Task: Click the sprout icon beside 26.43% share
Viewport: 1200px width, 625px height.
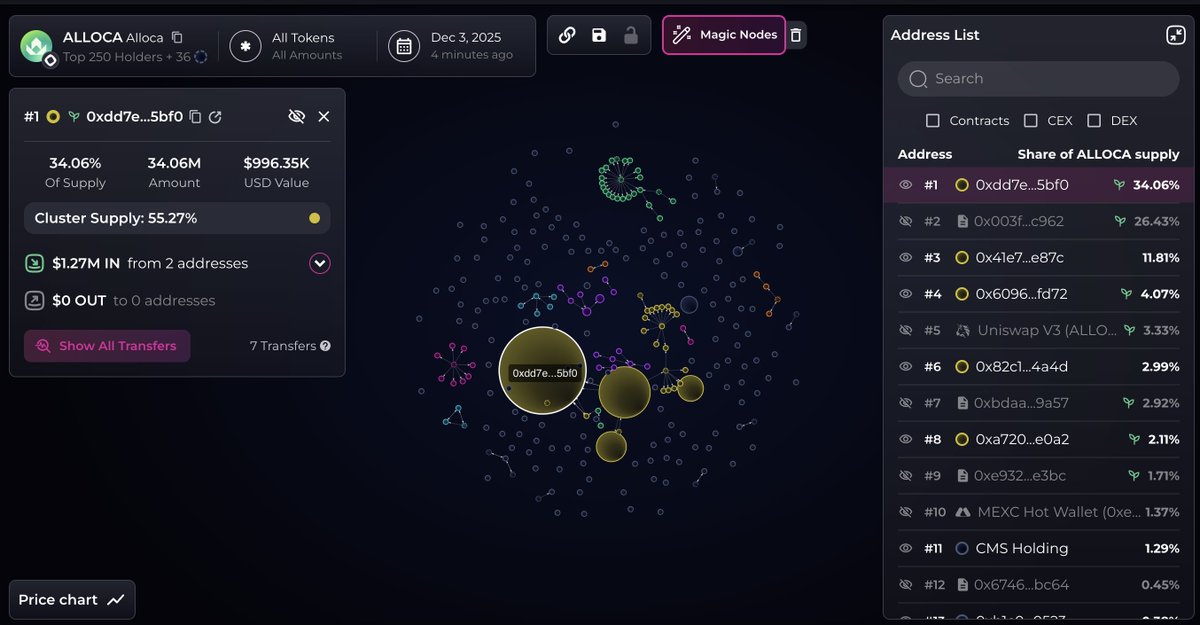Action: coord(1120,221)
